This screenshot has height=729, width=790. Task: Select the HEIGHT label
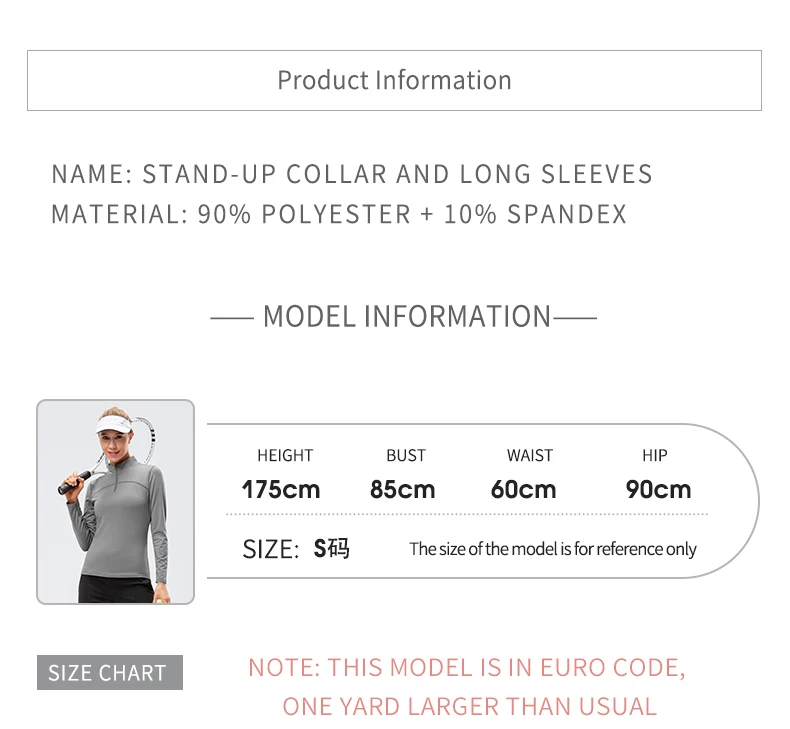[x=285, y=455]
